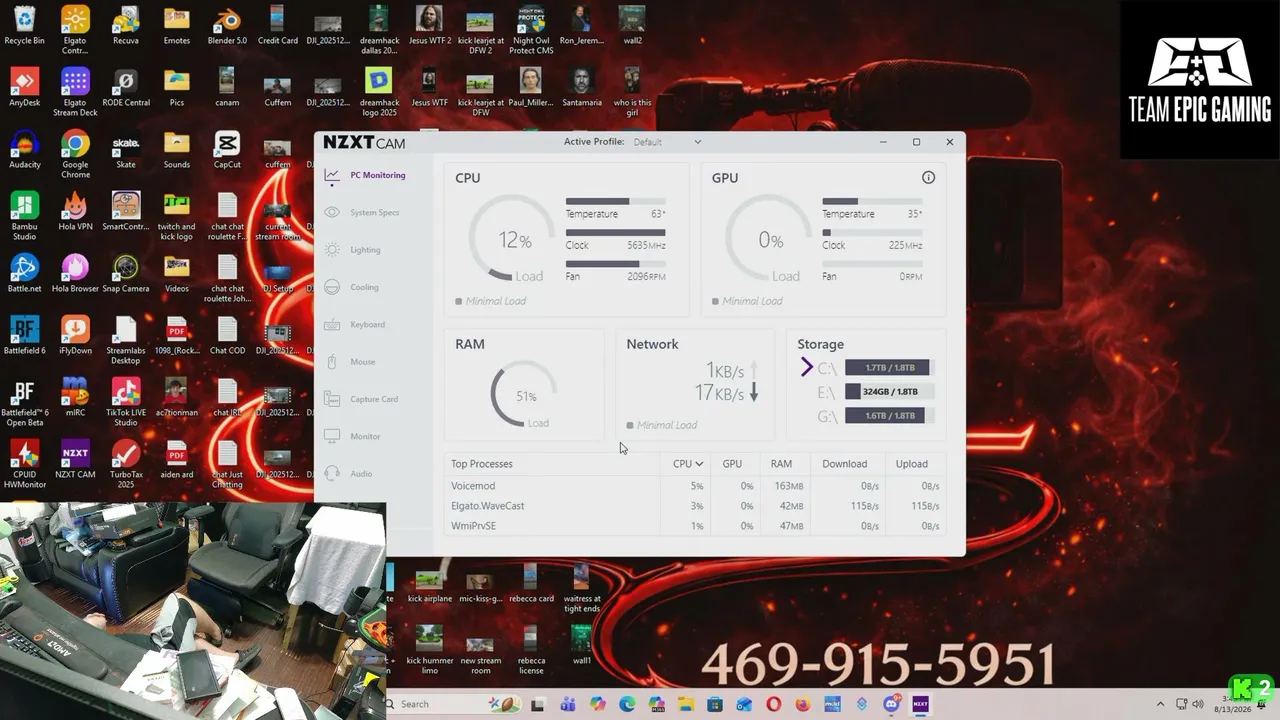Select the Battlefield 6 desktop icon
This screenshot has height=720, width=1280.
[x=24, y=336]
